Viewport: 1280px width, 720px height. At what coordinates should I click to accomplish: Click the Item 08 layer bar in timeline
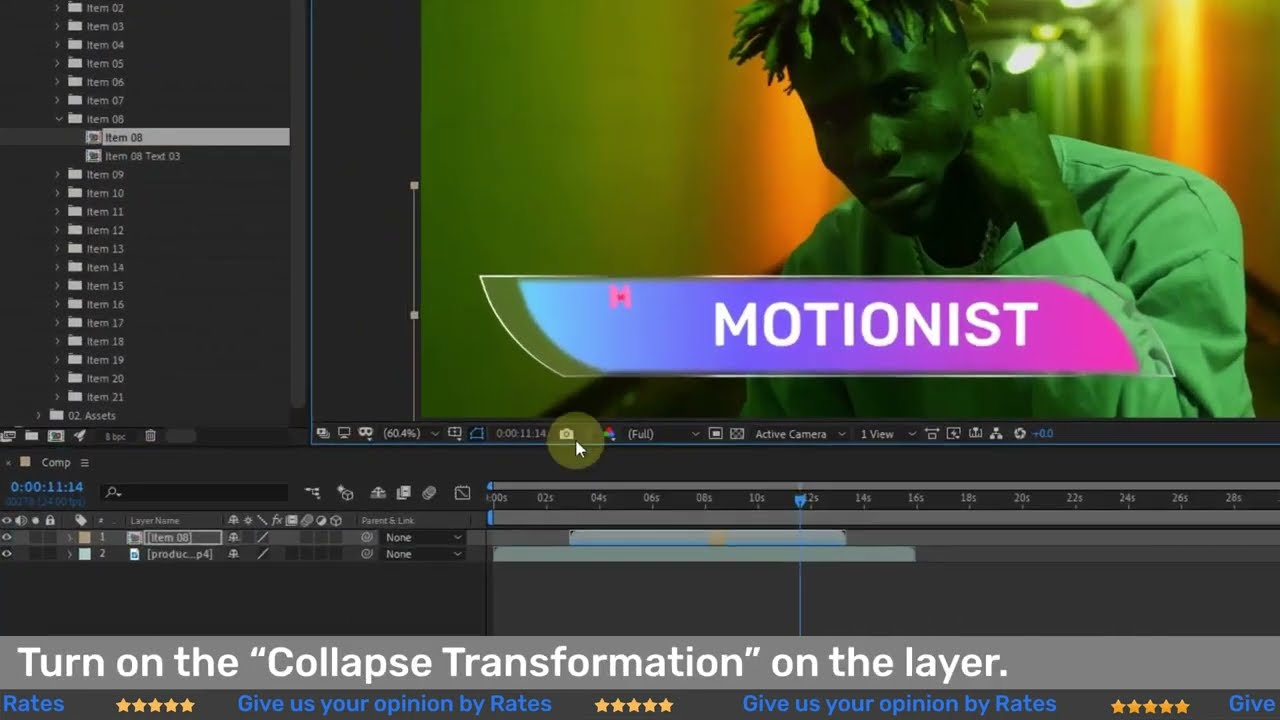[707, 538]
